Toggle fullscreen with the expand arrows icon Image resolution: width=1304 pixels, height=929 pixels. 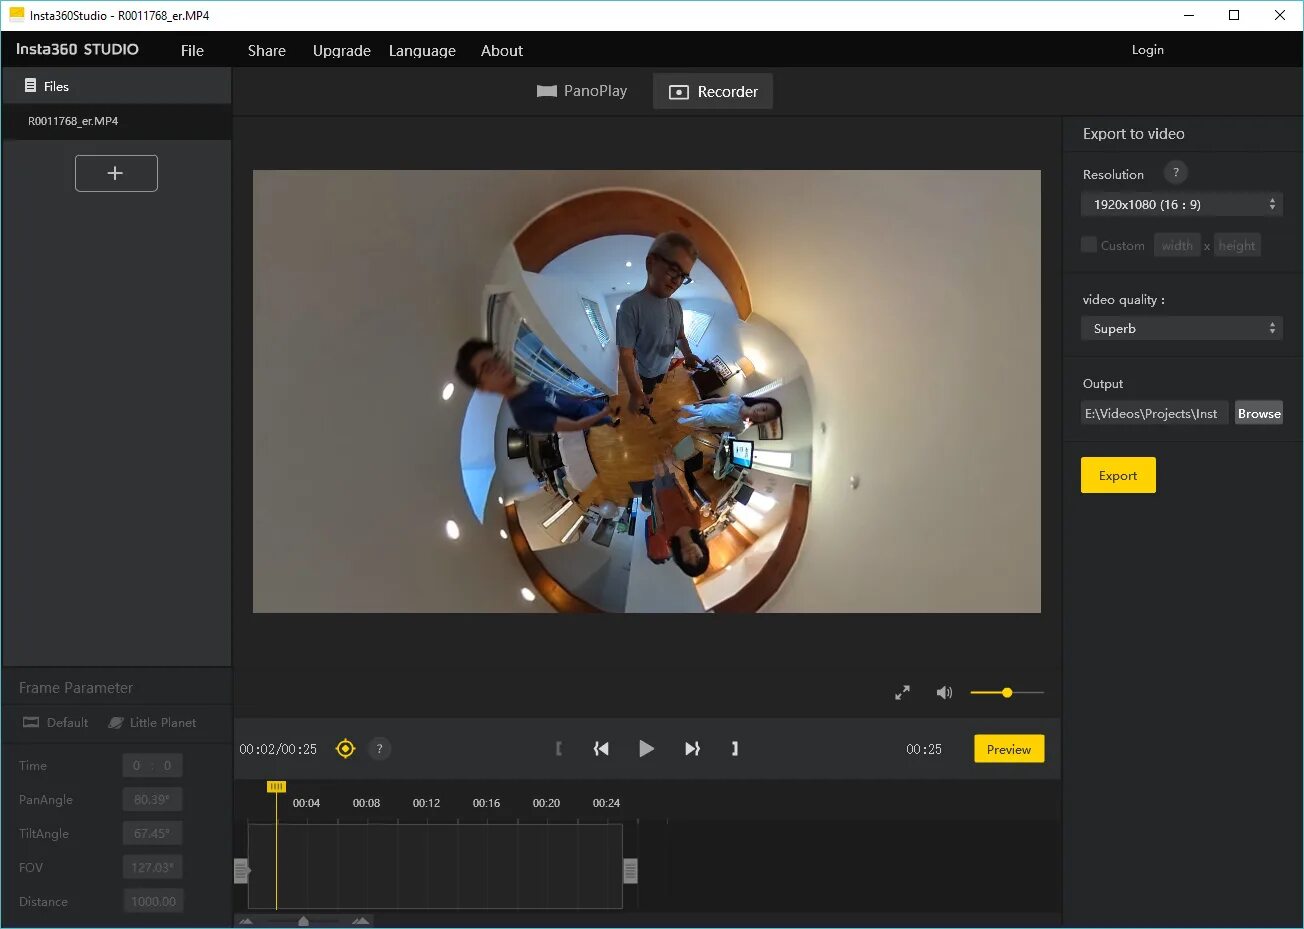click(x=902, y=692)
